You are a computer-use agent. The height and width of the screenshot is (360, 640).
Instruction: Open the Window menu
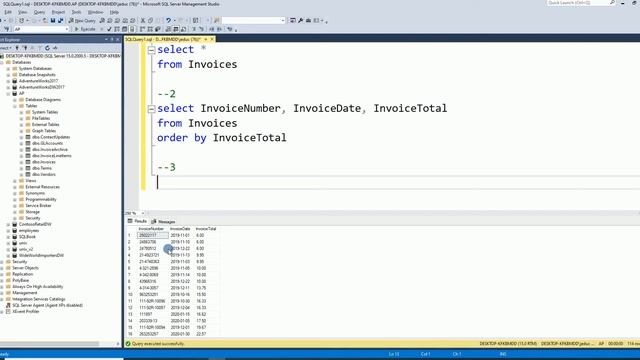[96, 12]
